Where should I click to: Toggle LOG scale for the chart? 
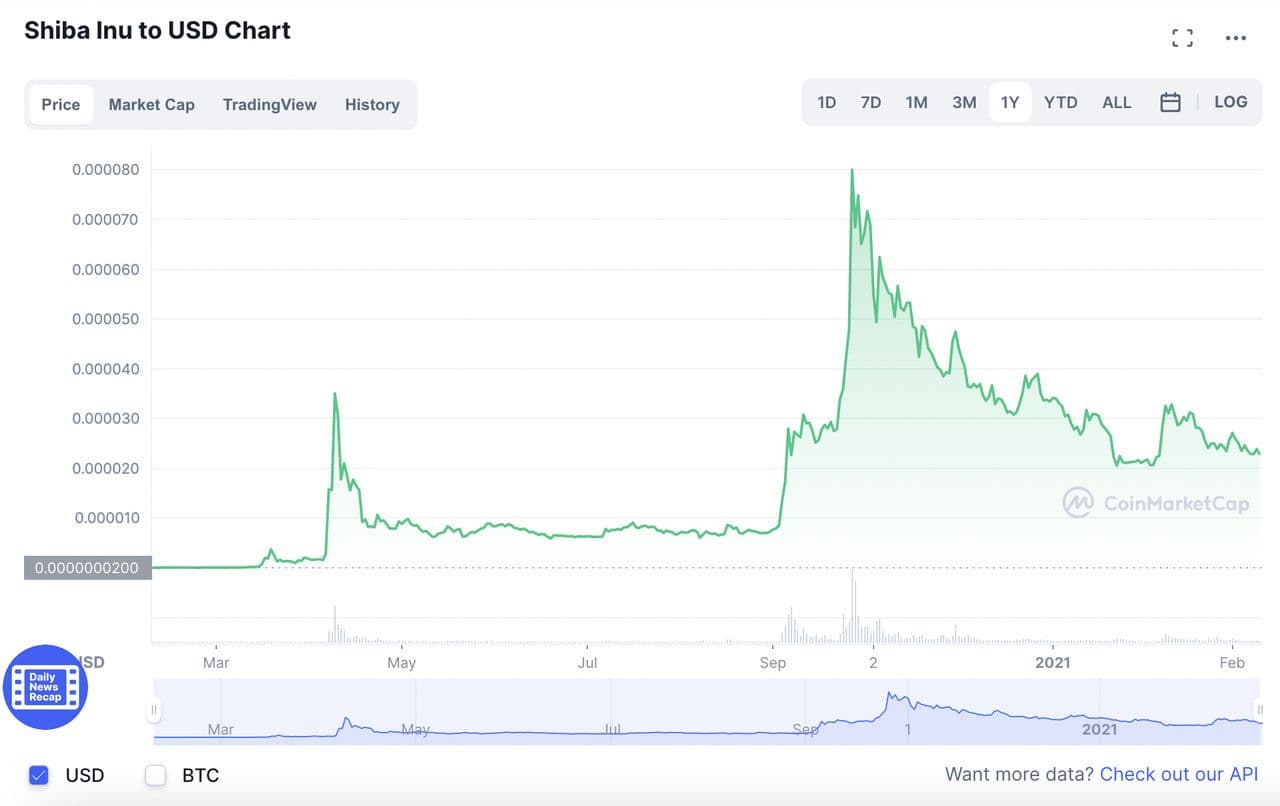[1230, 102]
